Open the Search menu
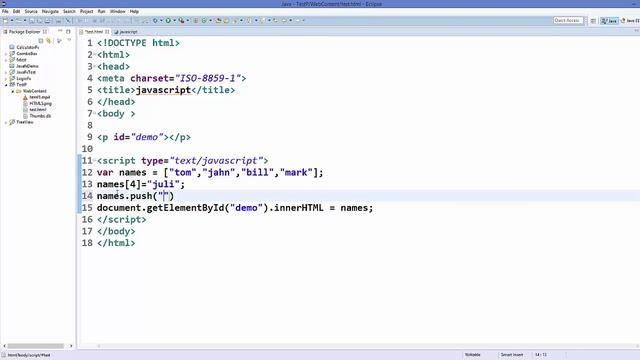The height and width of the screenshot is (360, 640). point(69,11)
